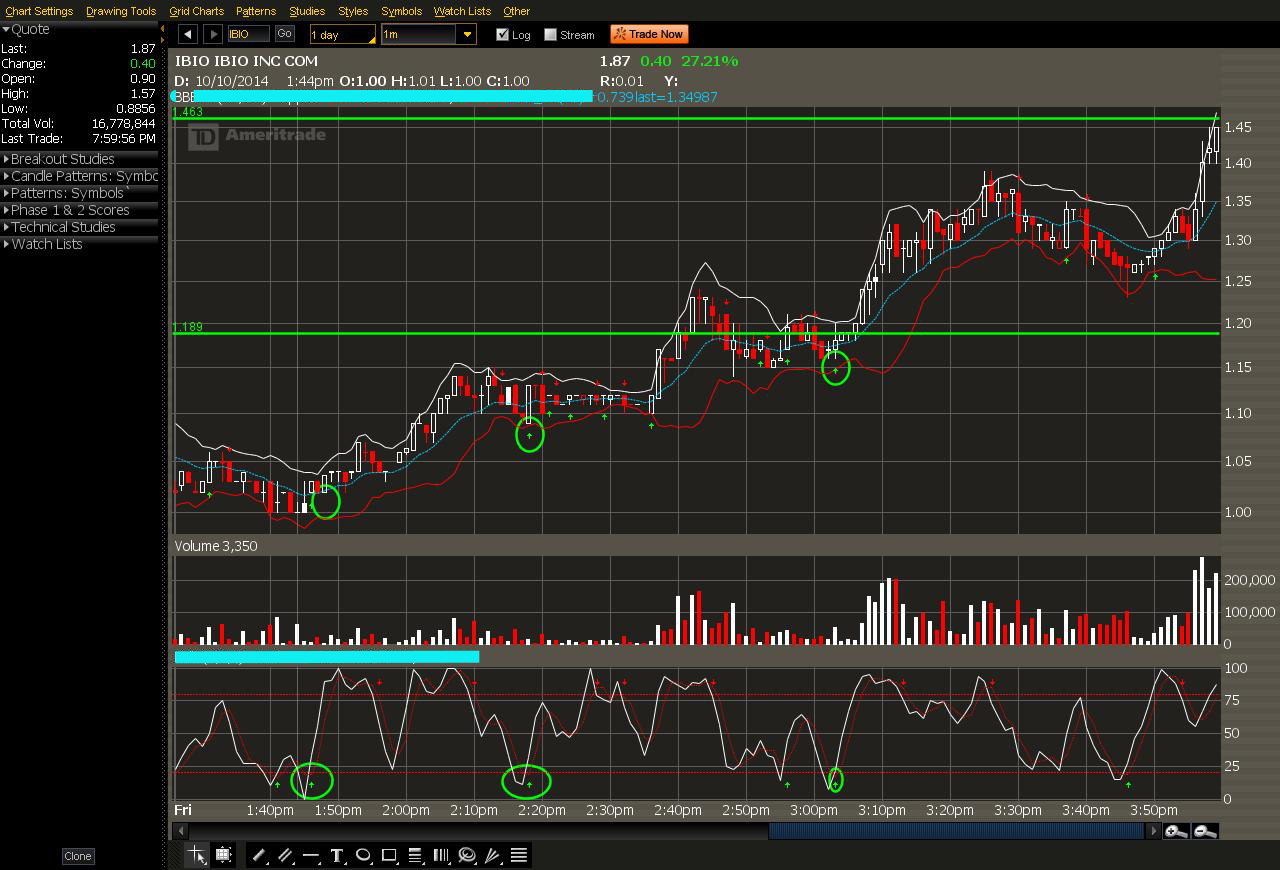Select the trendline drawing tool

click(x=259, y=855)
